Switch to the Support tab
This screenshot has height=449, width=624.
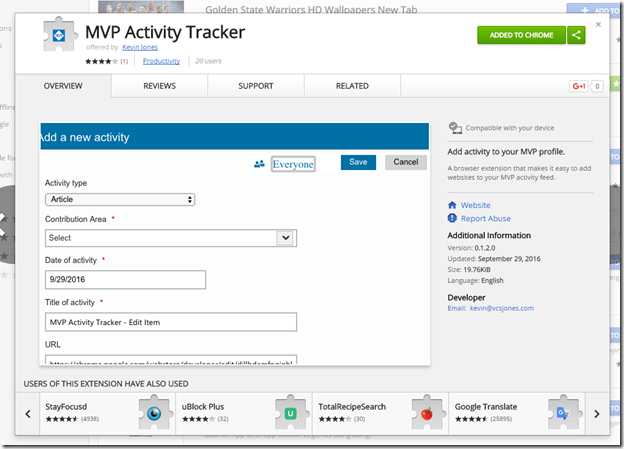[x=255, y=86]
